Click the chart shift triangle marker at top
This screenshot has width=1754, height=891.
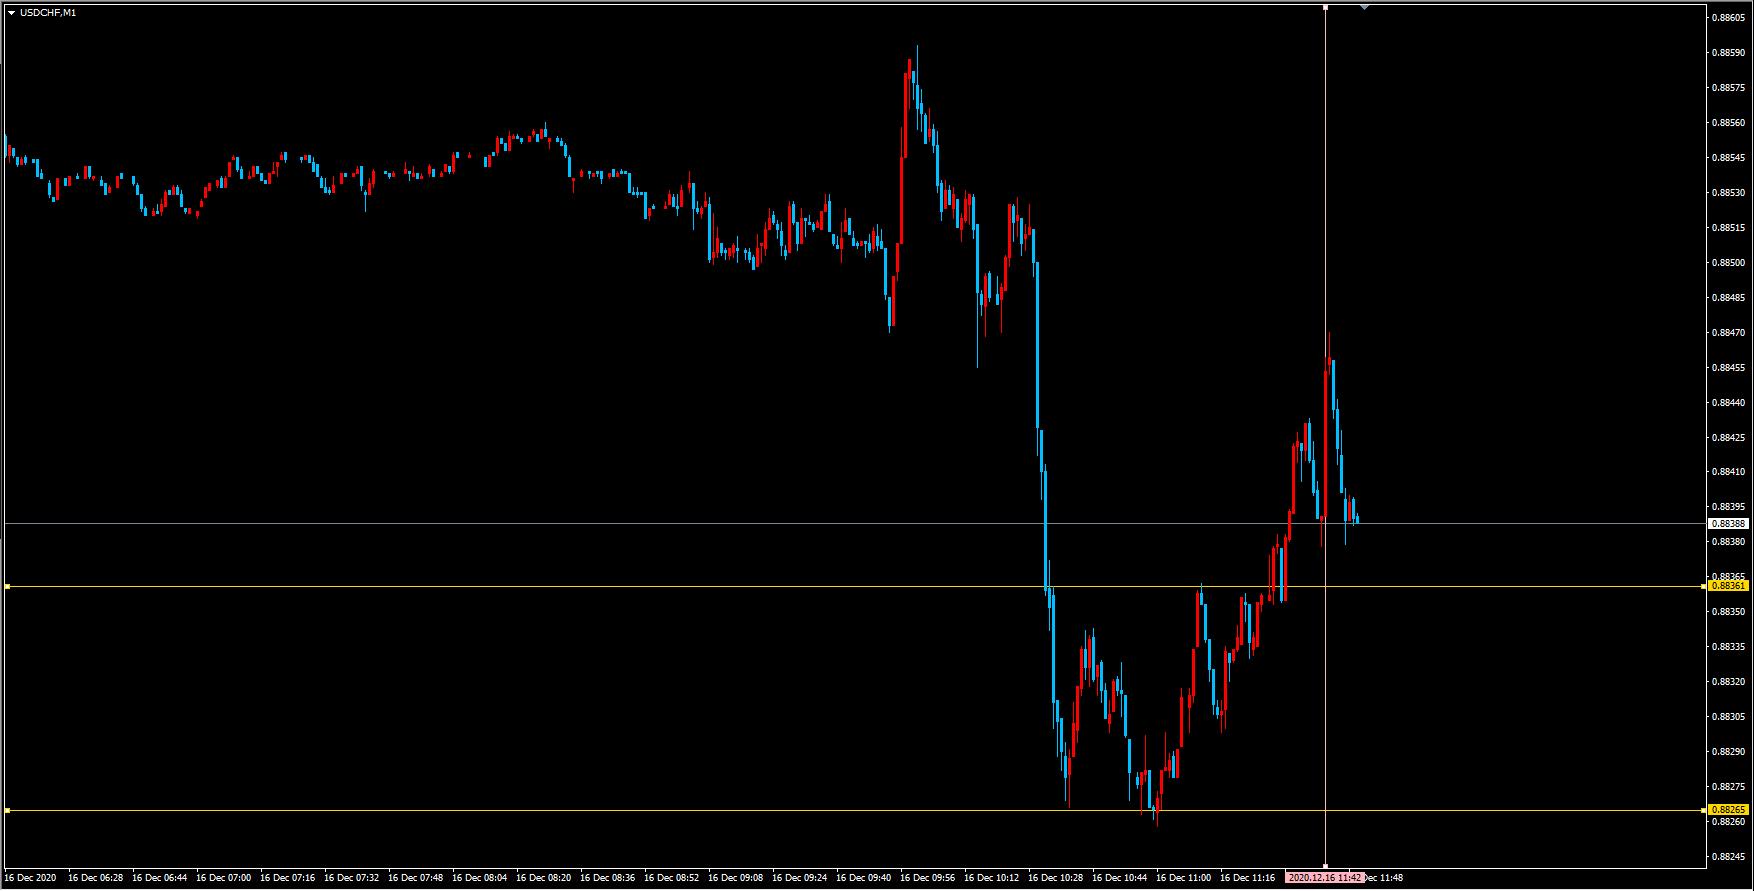(1364, 7)
